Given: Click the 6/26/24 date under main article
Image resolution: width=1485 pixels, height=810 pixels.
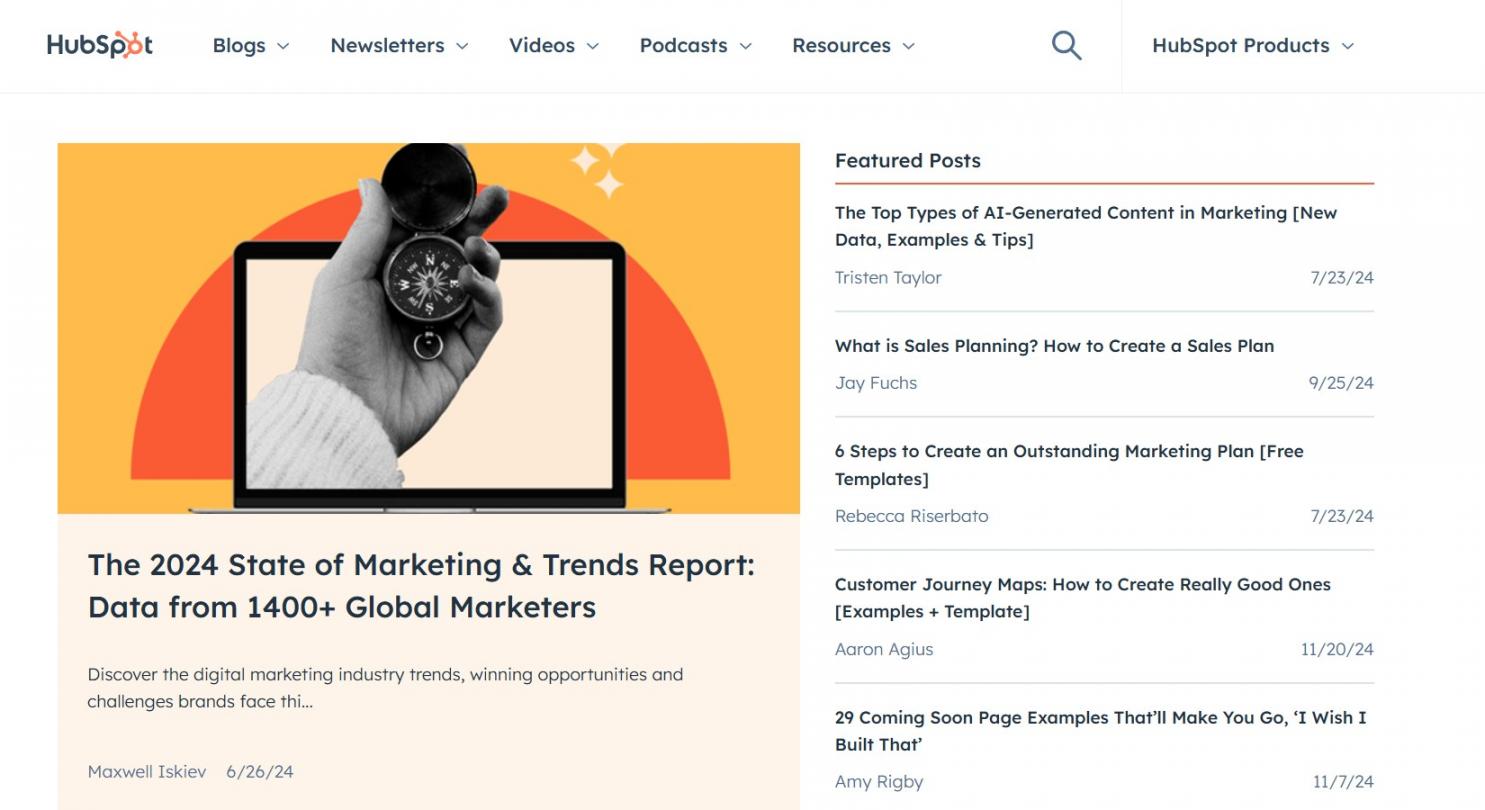Looking at the screenshot, I should click(x=260, y=771).
